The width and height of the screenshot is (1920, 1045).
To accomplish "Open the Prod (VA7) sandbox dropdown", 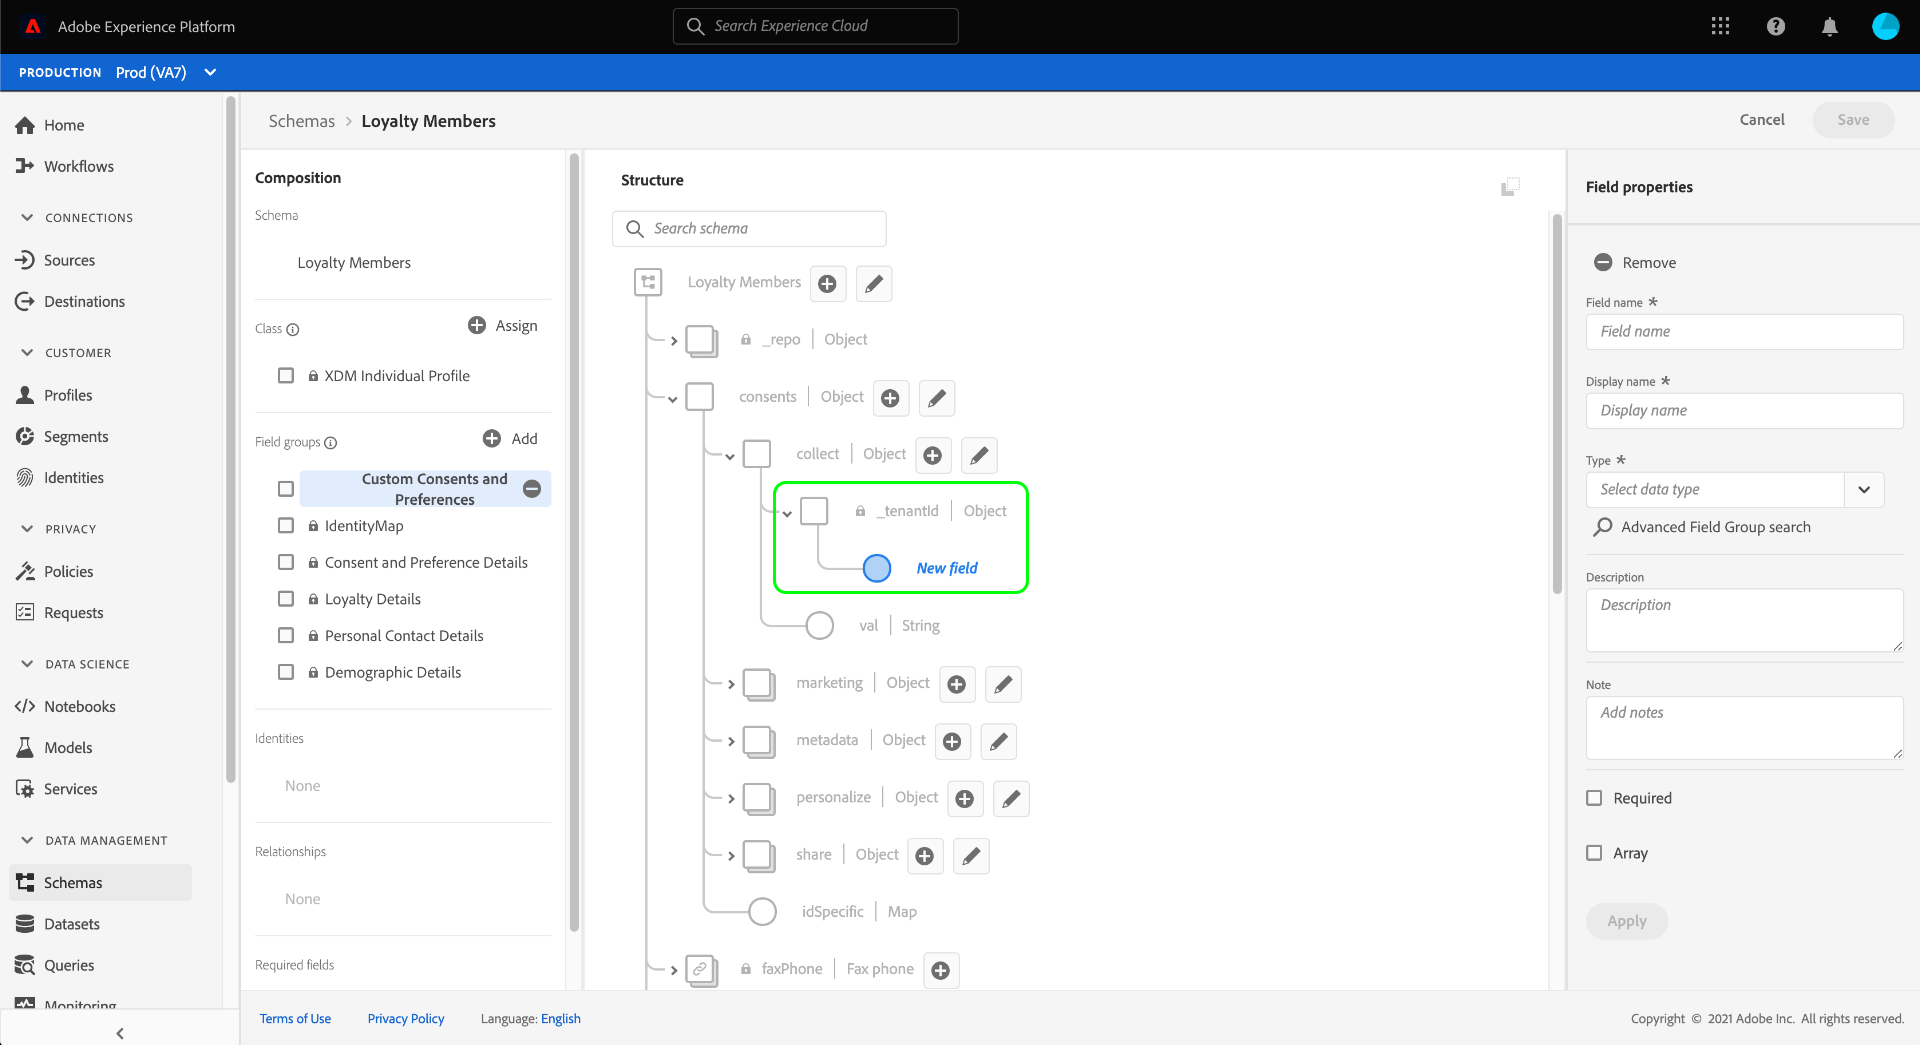I will 166,72.
